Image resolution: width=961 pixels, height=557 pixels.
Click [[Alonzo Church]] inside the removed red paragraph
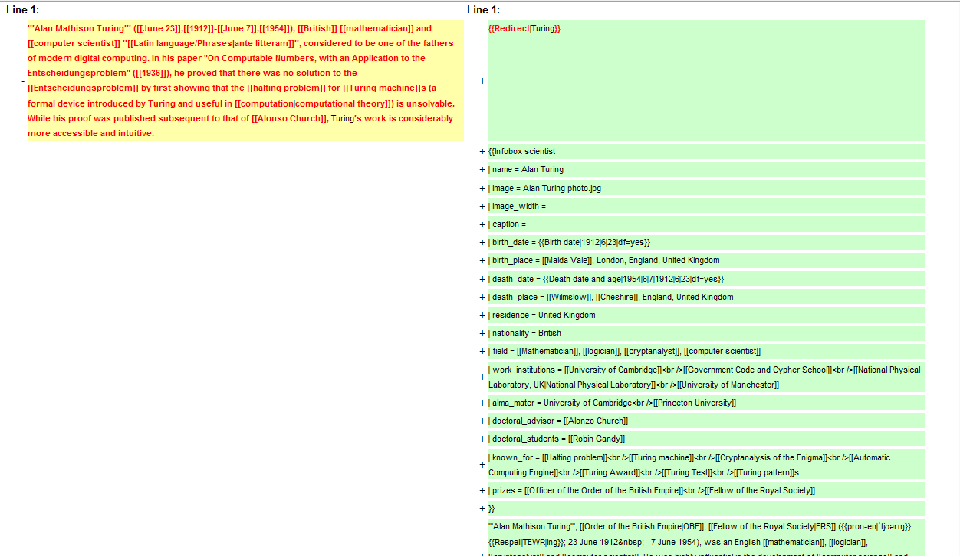pyautogui.click(x=290, y=119)
